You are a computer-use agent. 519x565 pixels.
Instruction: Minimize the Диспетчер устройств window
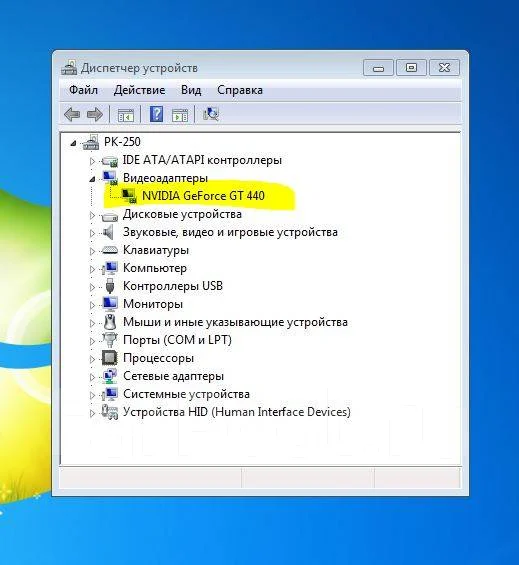[x=378, y=67]
